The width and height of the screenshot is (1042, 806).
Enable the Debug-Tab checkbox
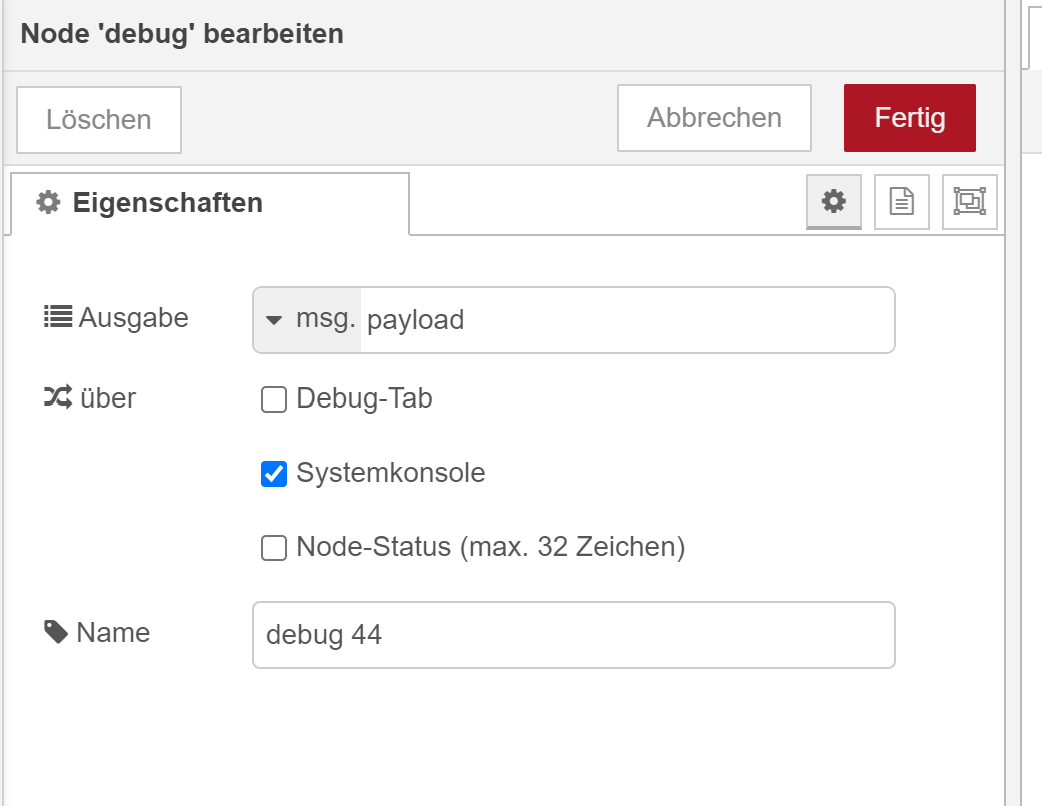click(273, 400)
